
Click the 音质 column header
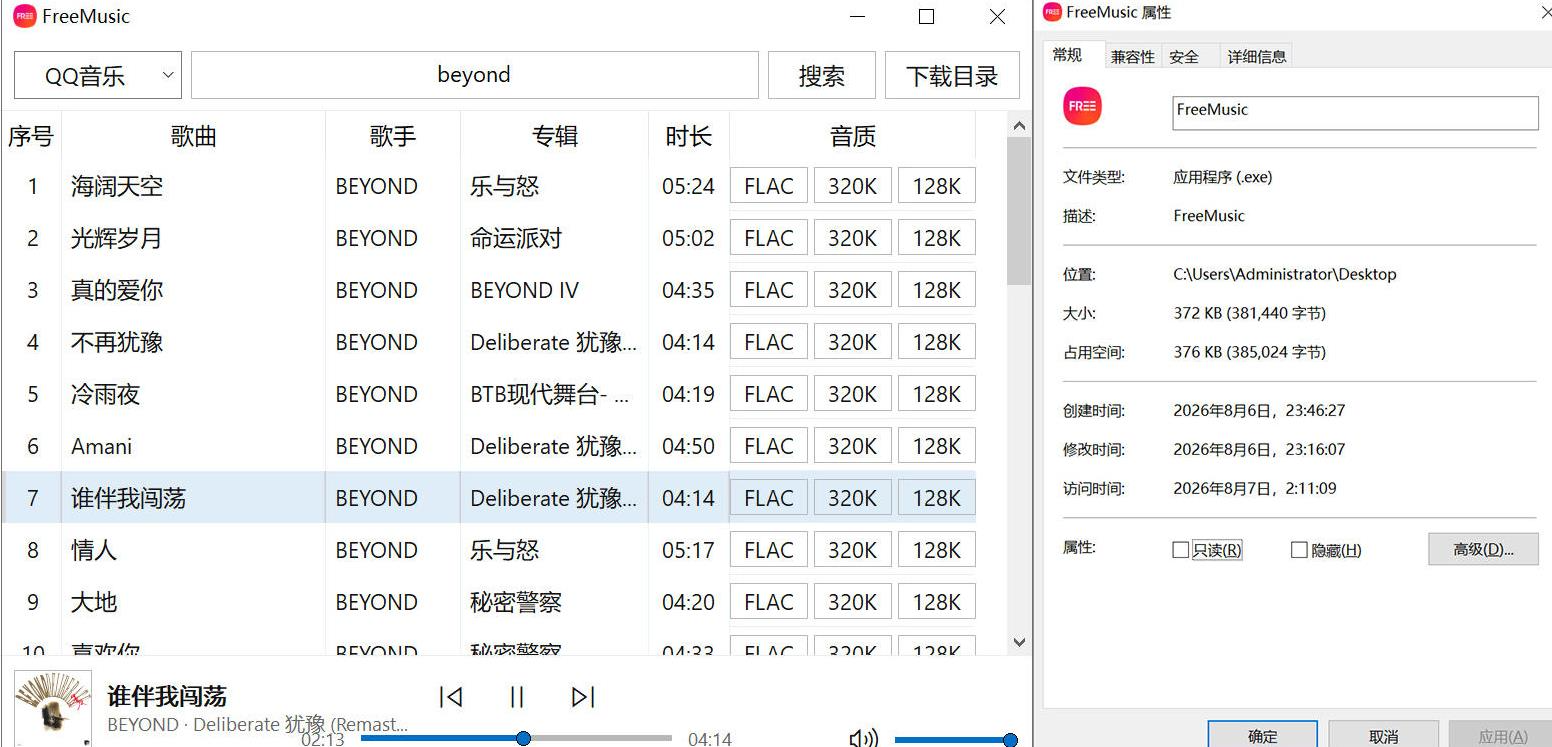853,136
